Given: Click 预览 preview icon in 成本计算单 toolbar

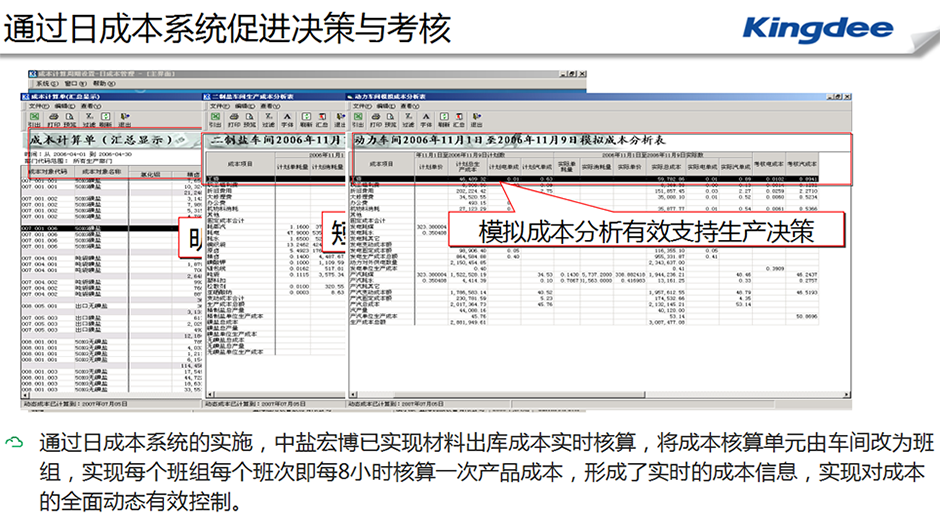Looking at the screenshot, I should coord(72,118).
